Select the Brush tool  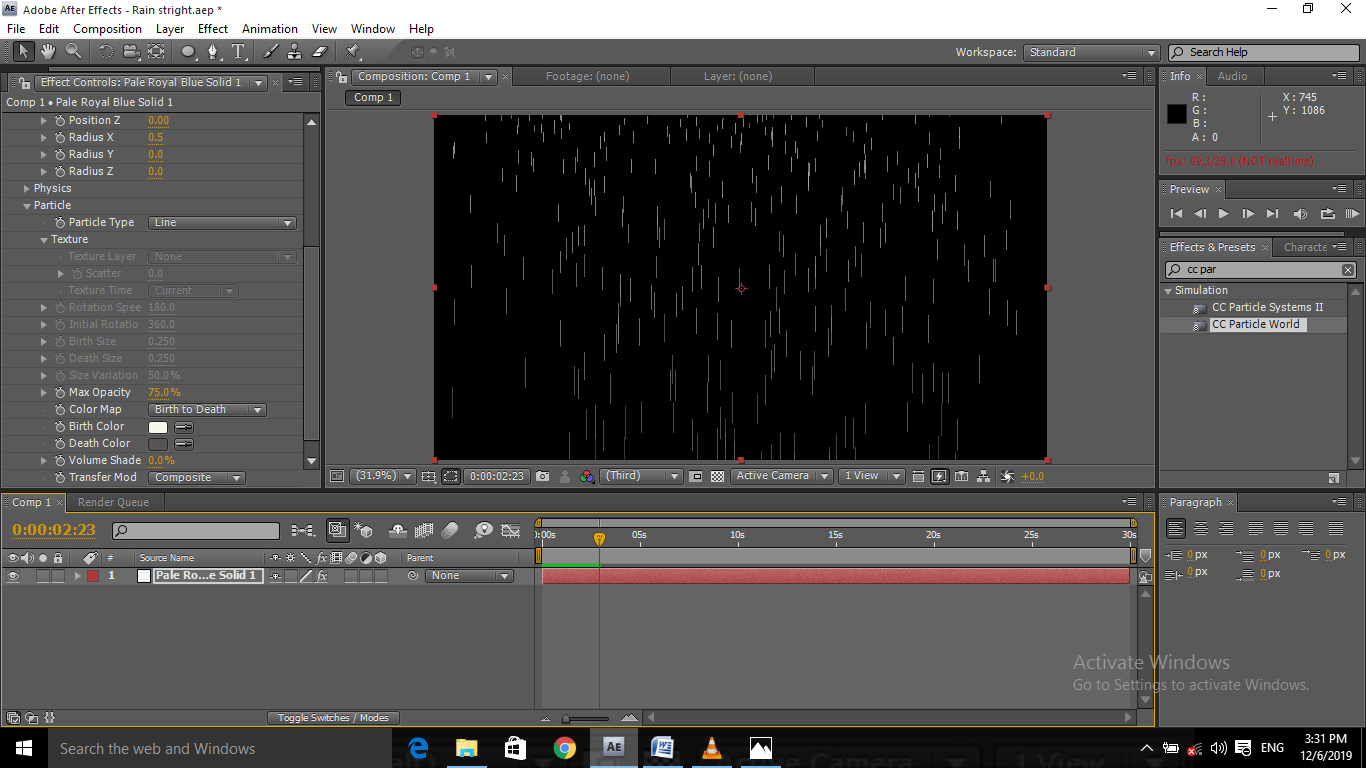click(x=270, y=51)
